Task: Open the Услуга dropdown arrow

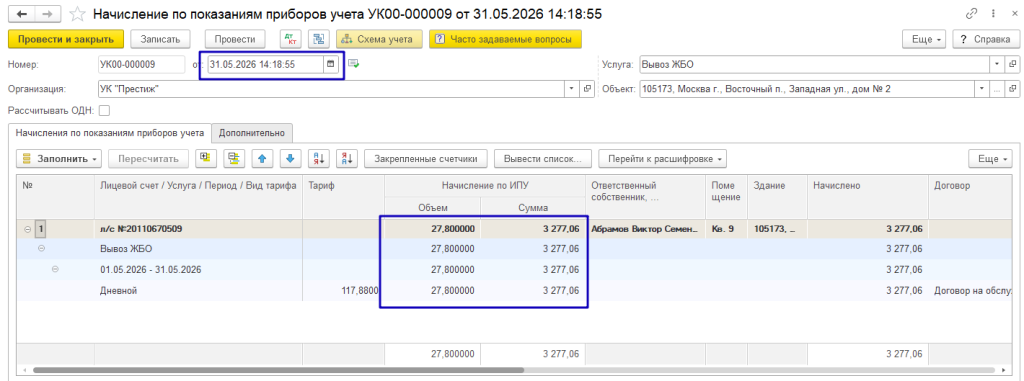Action: 997,65
